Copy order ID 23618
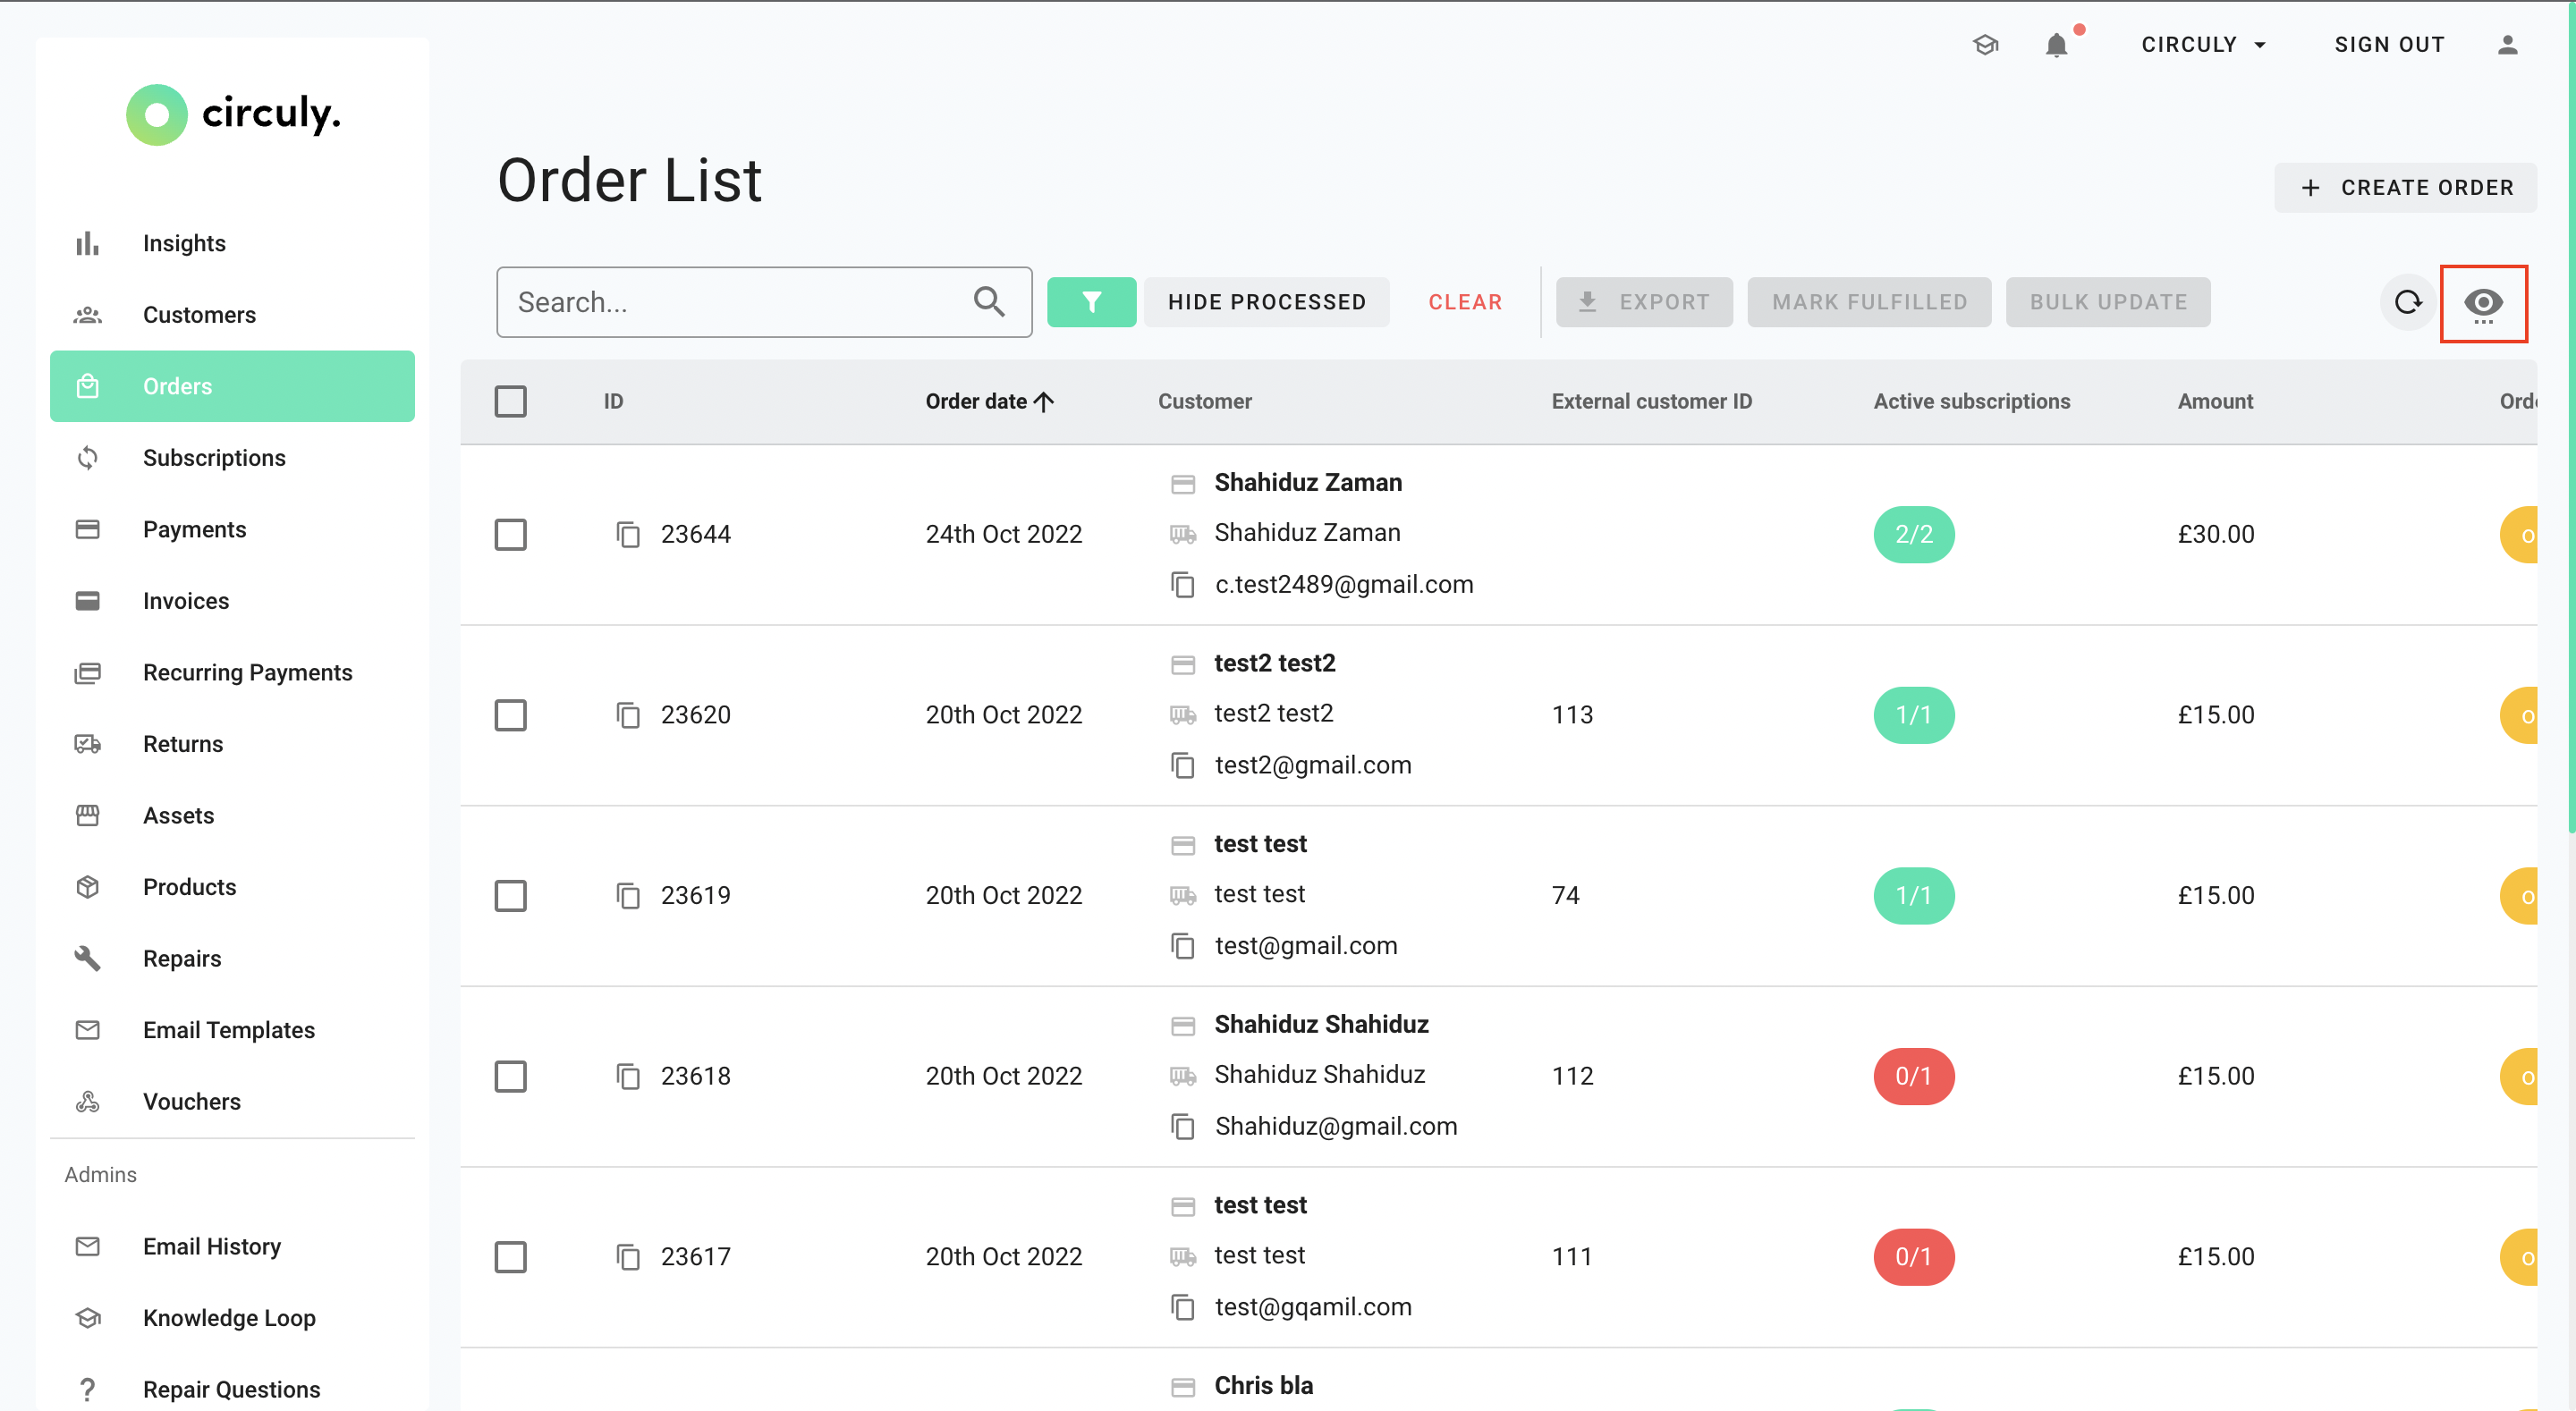This screenshot has height=1411, width=2576. coord(628,1077)
